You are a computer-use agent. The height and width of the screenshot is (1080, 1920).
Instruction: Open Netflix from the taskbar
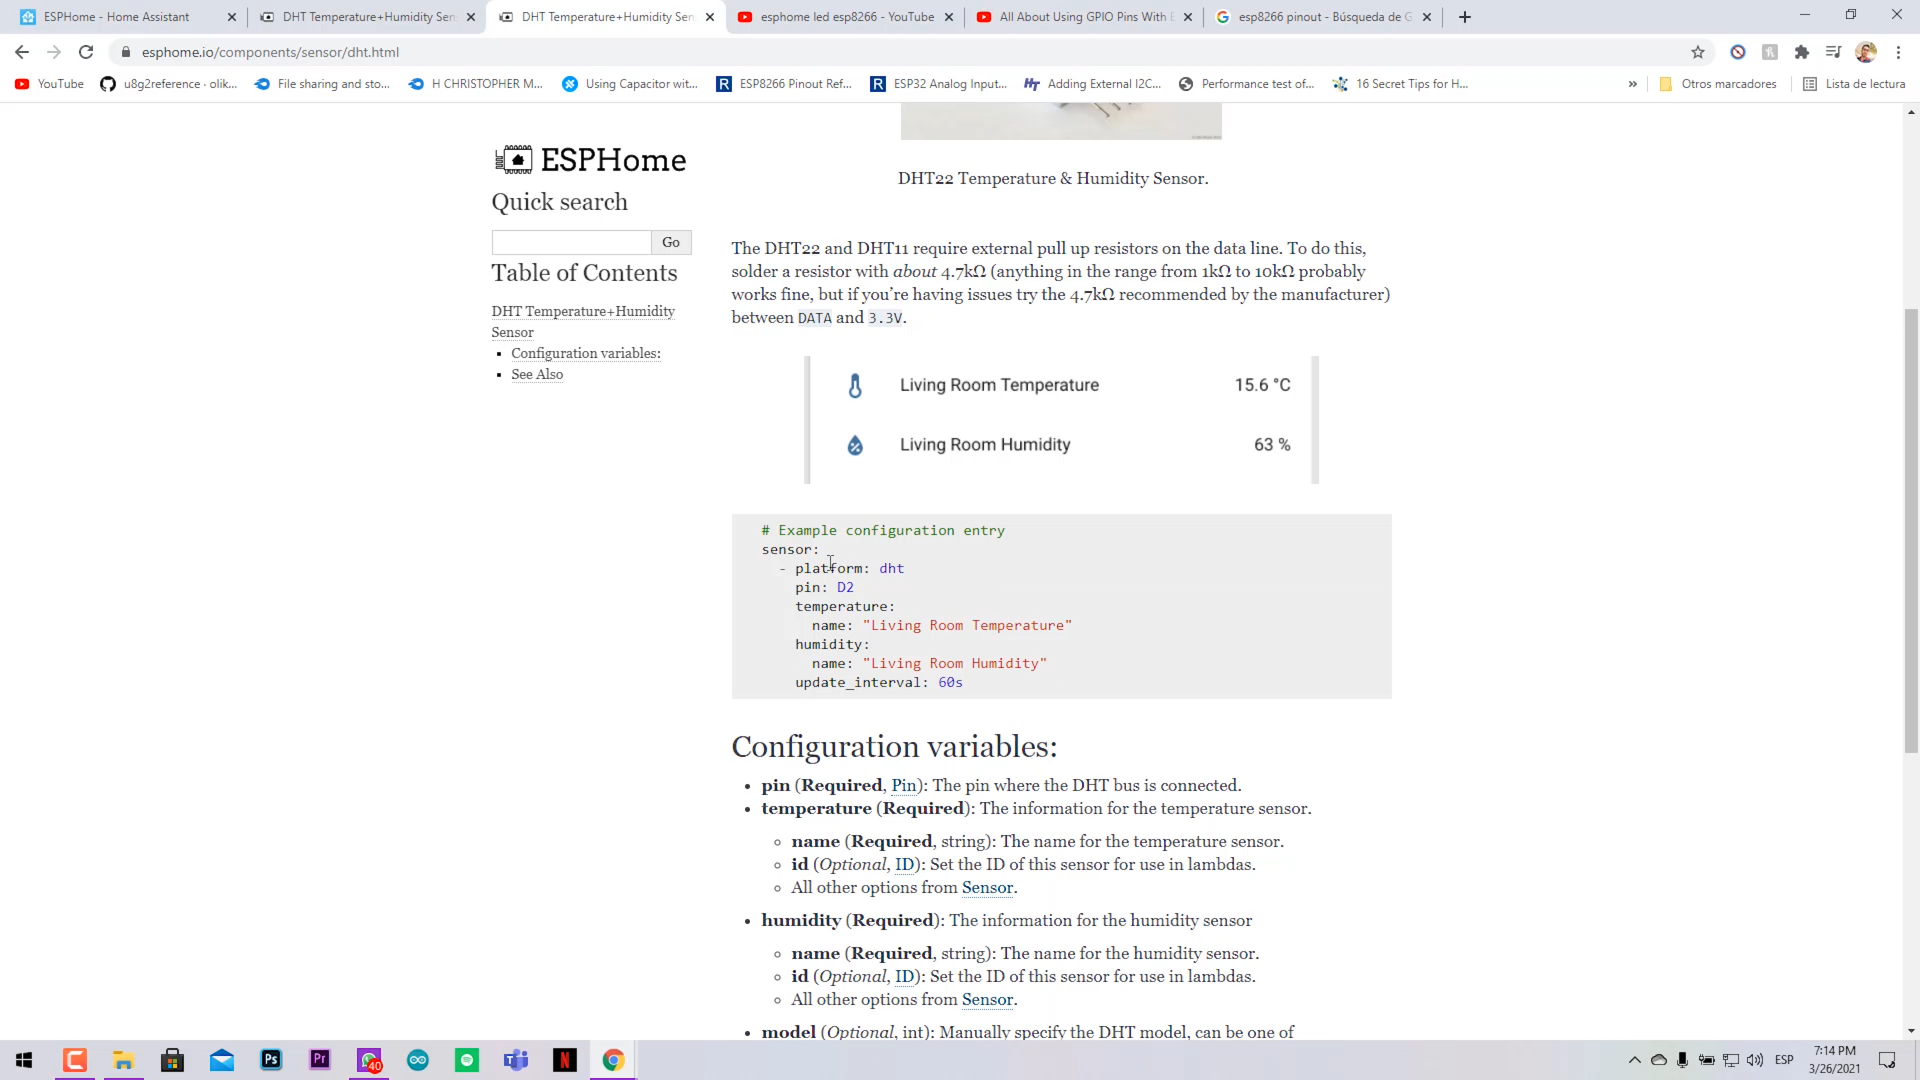tap(565, 1060)
